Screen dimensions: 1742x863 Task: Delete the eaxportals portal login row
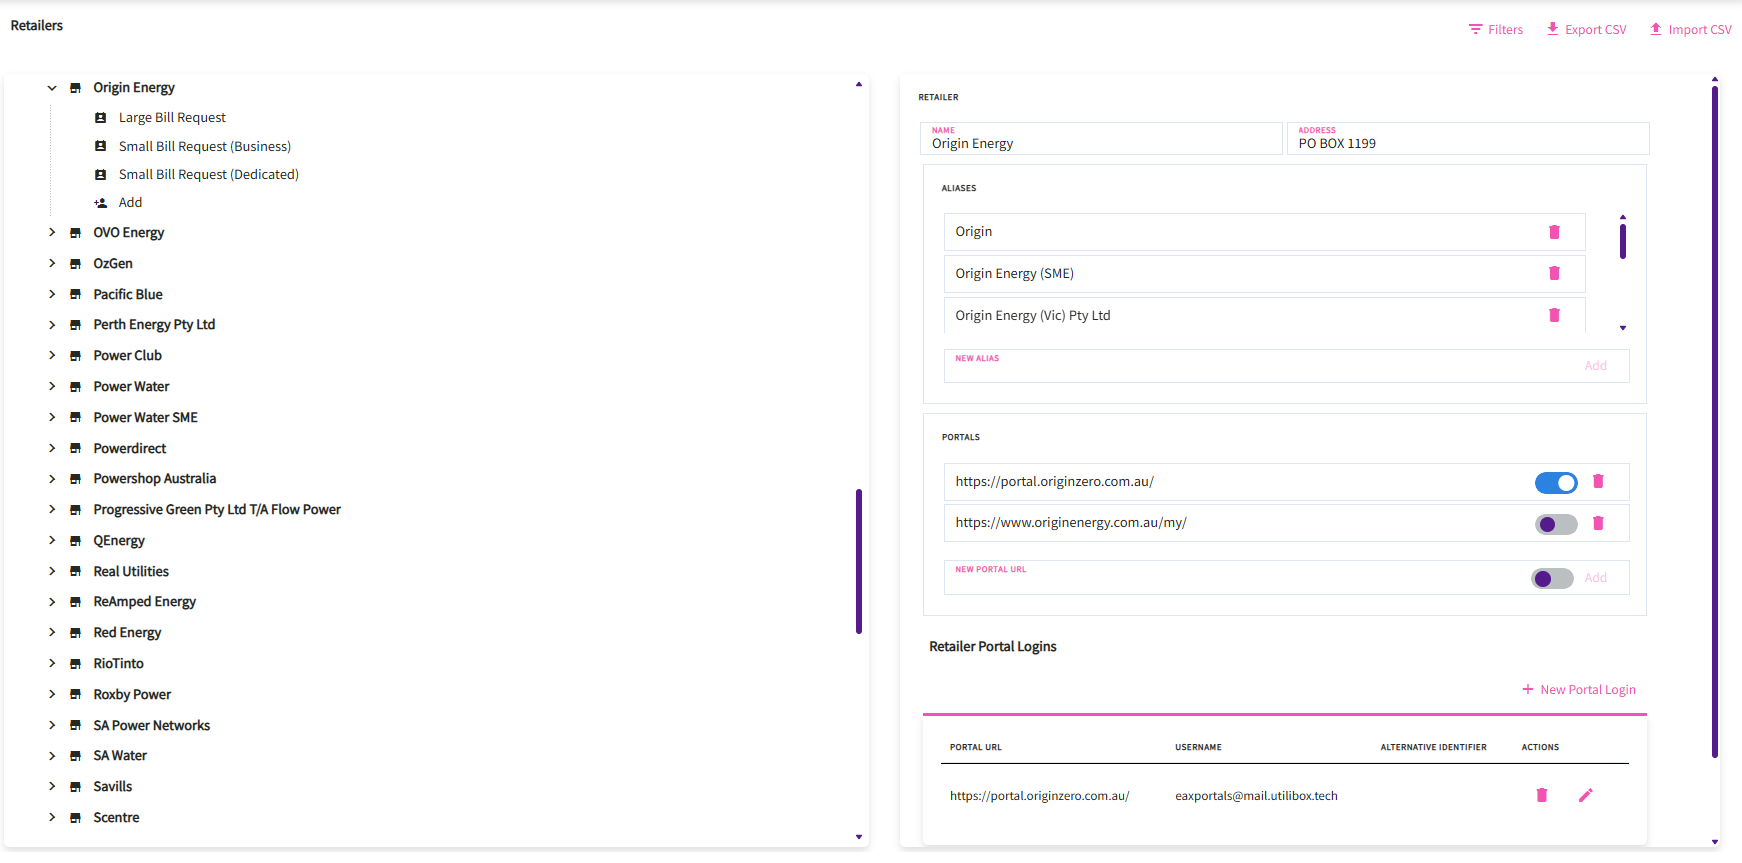1541,795
